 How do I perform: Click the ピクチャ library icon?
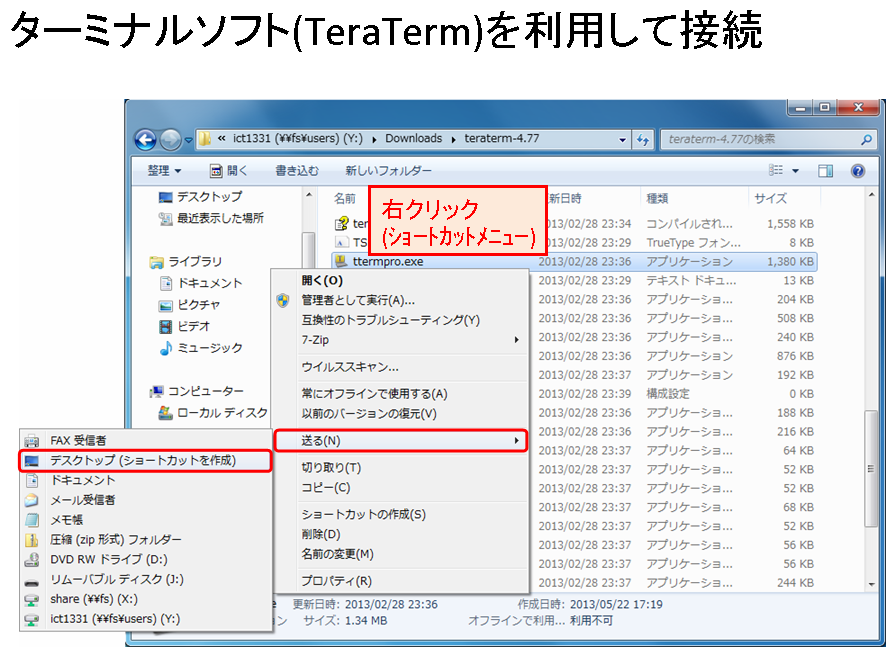[x=166, y=305]
